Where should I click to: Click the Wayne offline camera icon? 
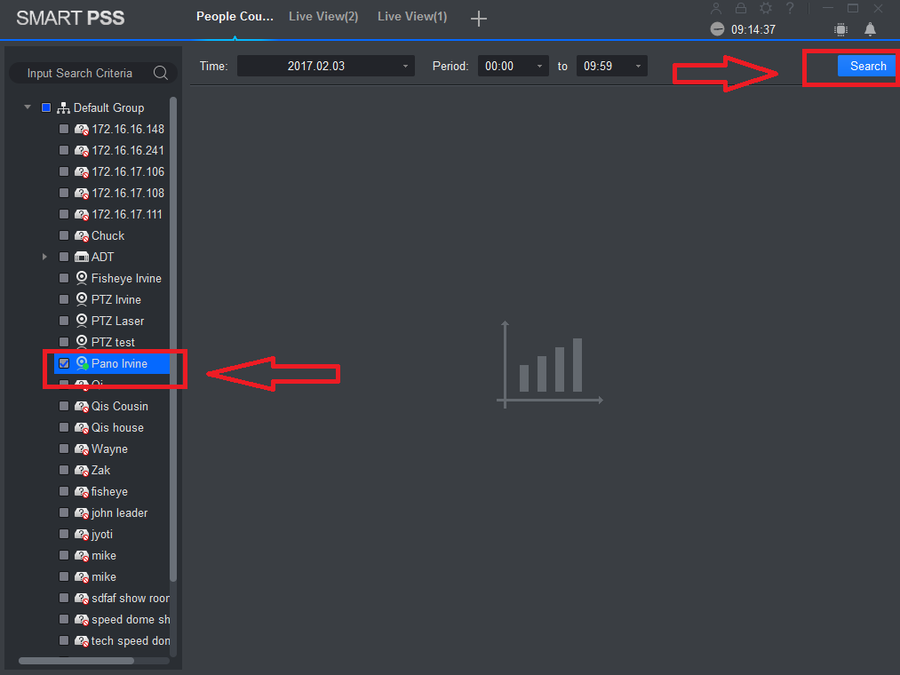tap(82, 449)
